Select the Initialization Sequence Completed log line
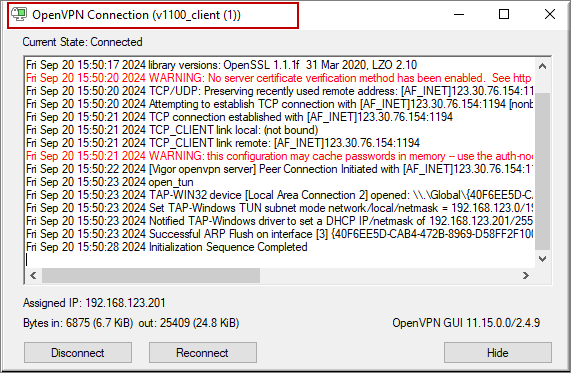 point(166,247)
